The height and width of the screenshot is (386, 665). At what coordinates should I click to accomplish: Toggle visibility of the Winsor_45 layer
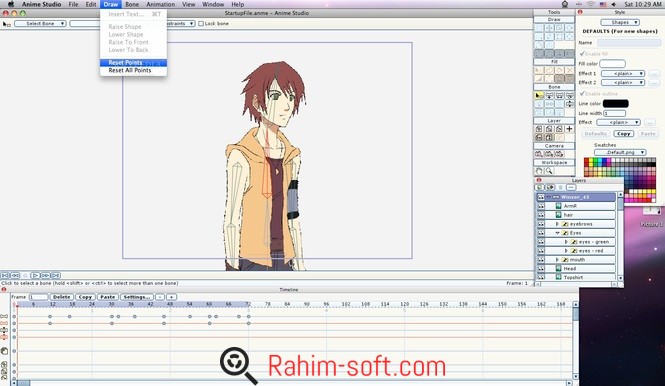(x=541, y=197)
